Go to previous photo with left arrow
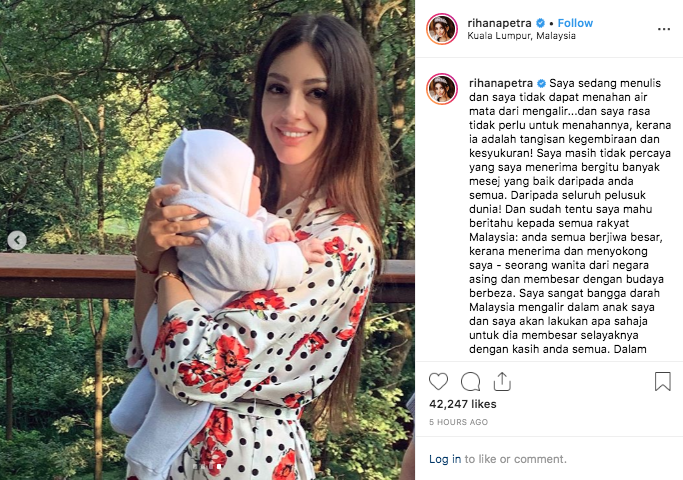 click(x=17, y=240)
